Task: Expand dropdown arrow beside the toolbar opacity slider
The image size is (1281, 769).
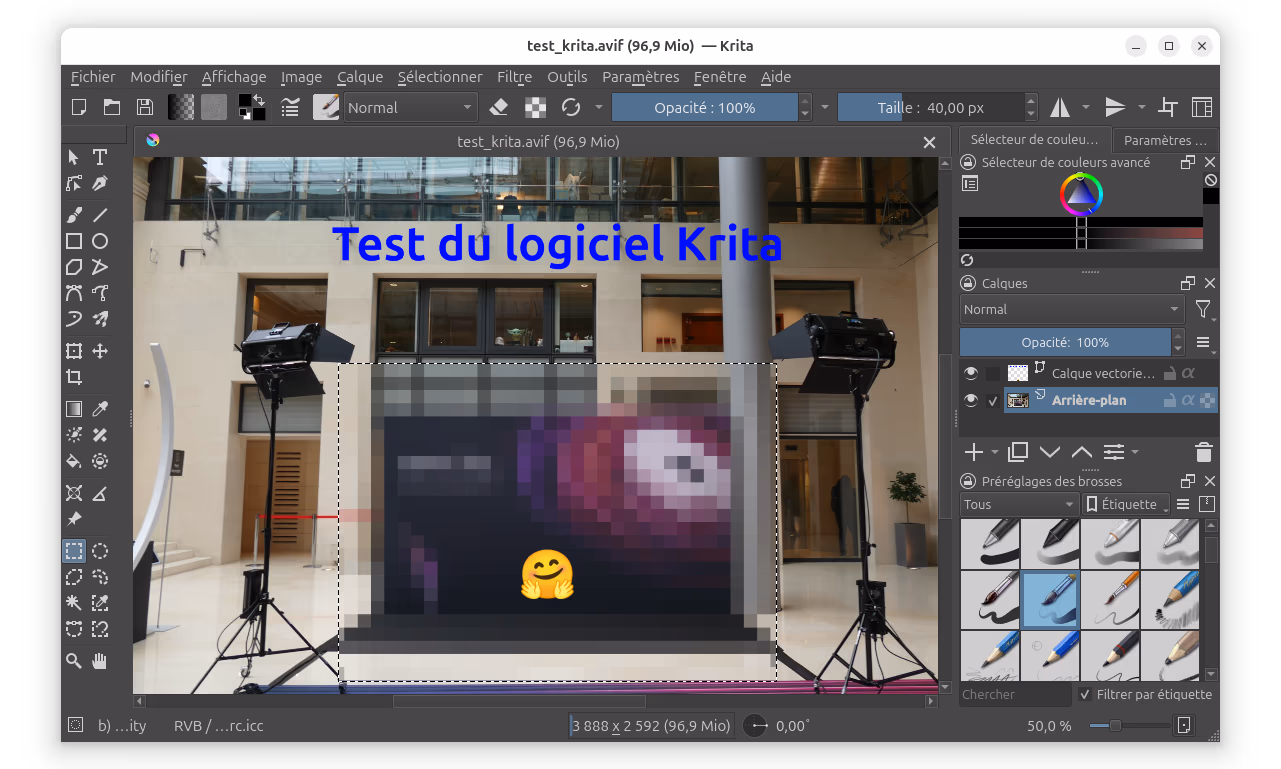Action: pyautogui.click(x=824, y=108)
